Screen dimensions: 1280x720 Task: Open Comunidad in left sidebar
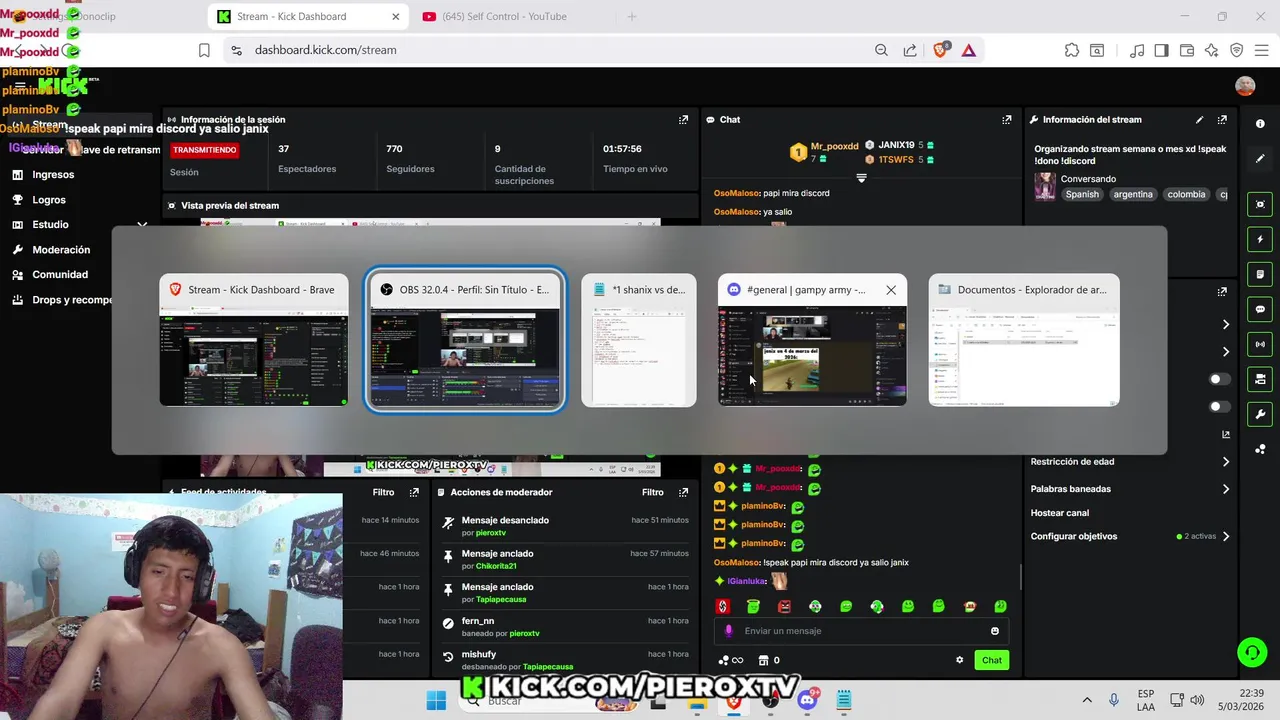[60, 274]
